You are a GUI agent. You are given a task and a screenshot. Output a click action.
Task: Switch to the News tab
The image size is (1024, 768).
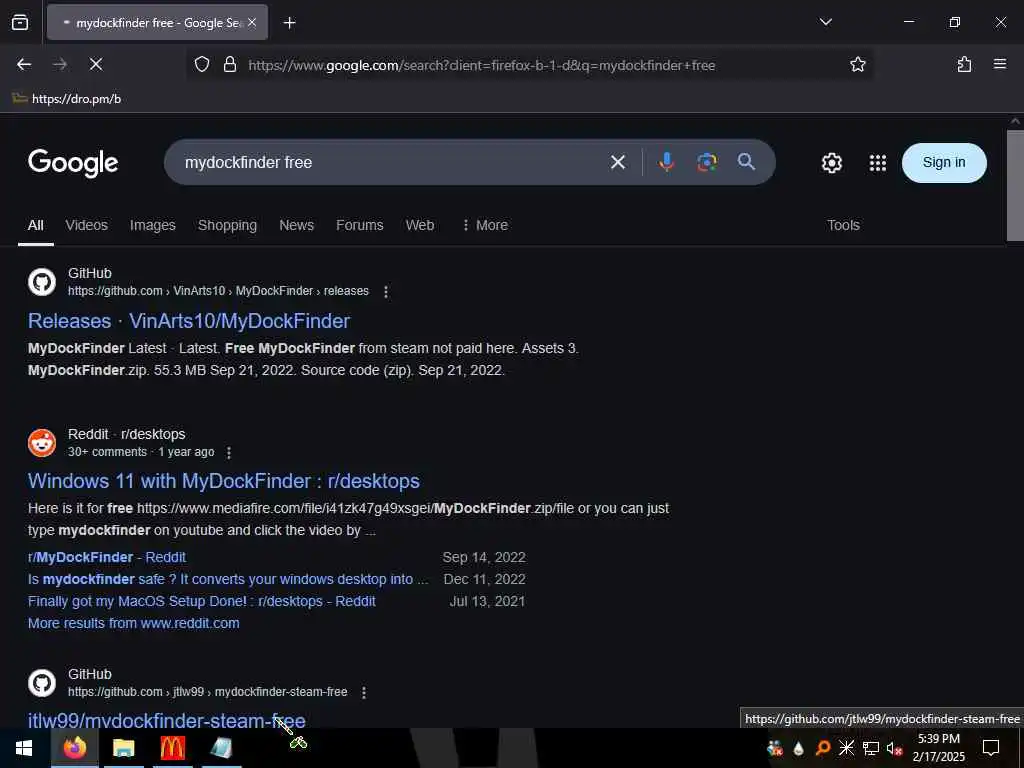tap(296, 225)
